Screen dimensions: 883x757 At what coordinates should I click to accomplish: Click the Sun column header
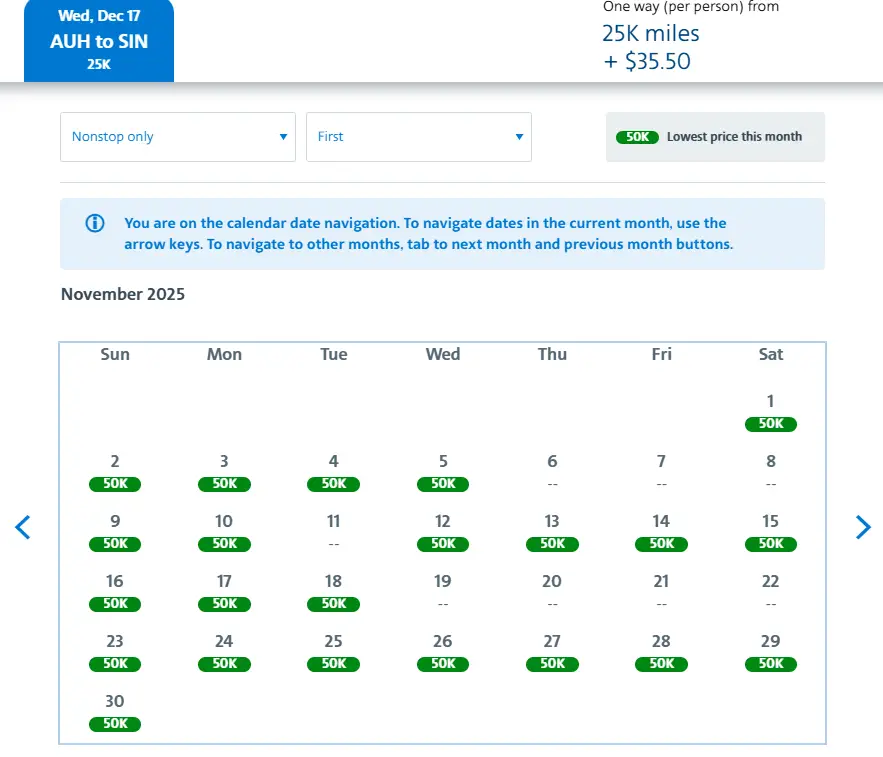[115, 354]
